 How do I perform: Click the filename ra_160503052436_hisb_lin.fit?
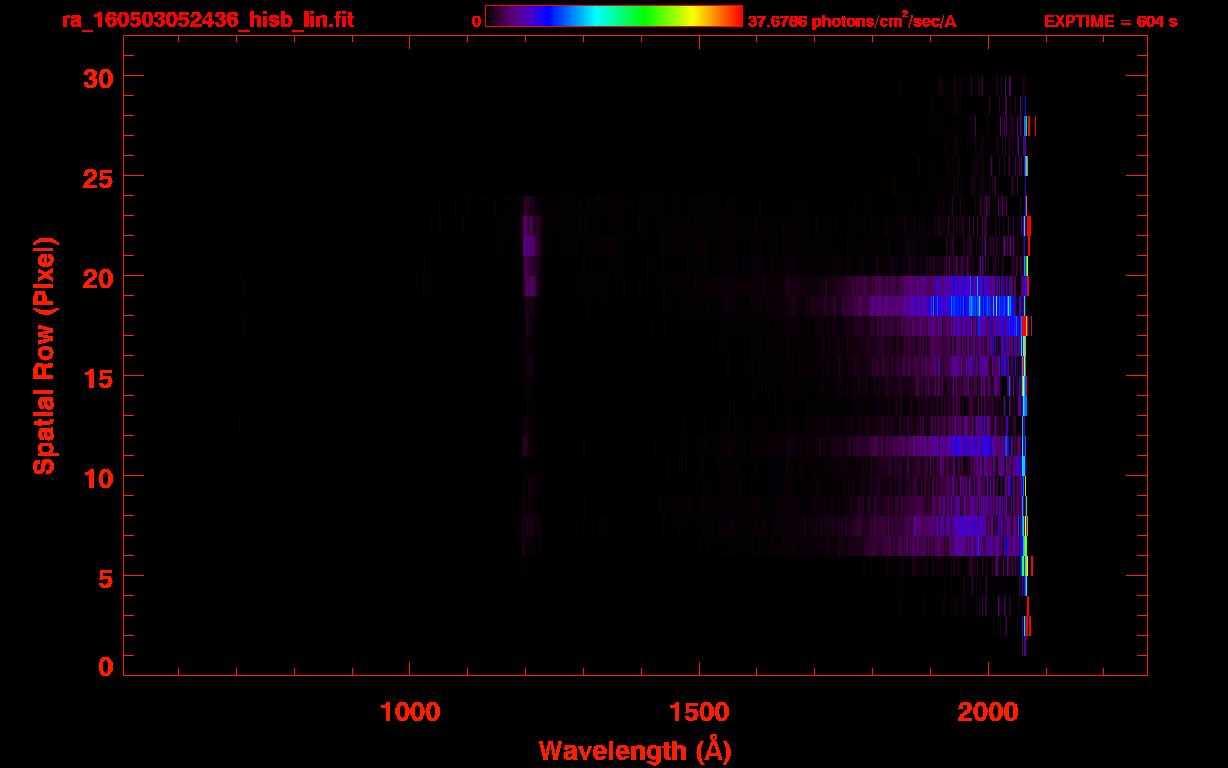[207, 20]
